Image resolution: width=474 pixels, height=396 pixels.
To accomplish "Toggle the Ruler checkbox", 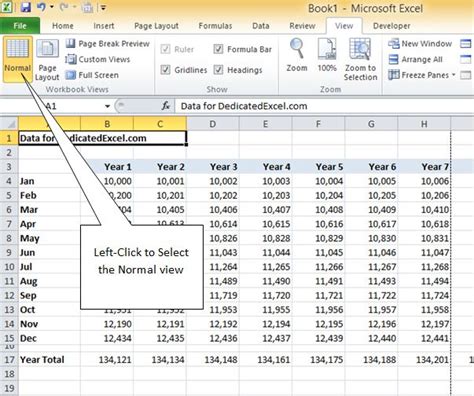I will (x=165, y=49).
